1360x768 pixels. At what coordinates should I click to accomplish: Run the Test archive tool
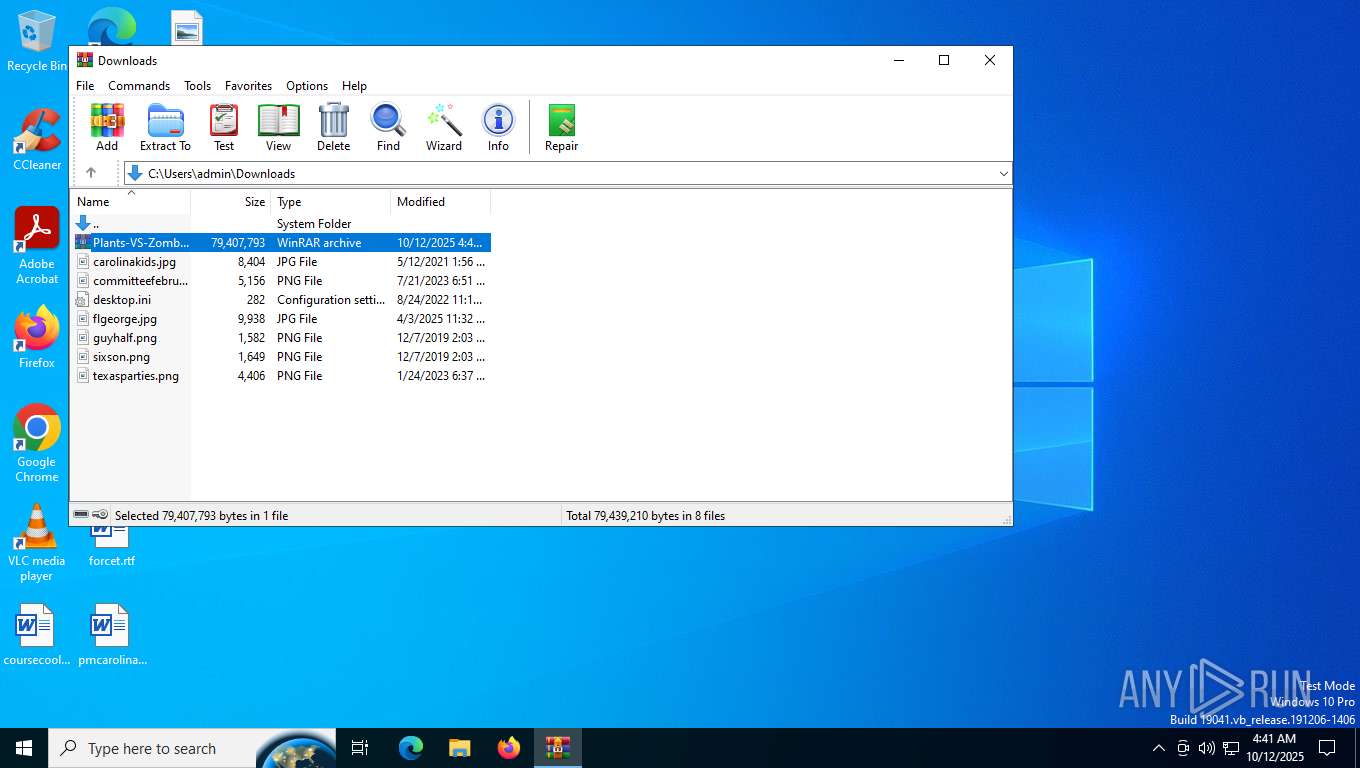(224, 127)
